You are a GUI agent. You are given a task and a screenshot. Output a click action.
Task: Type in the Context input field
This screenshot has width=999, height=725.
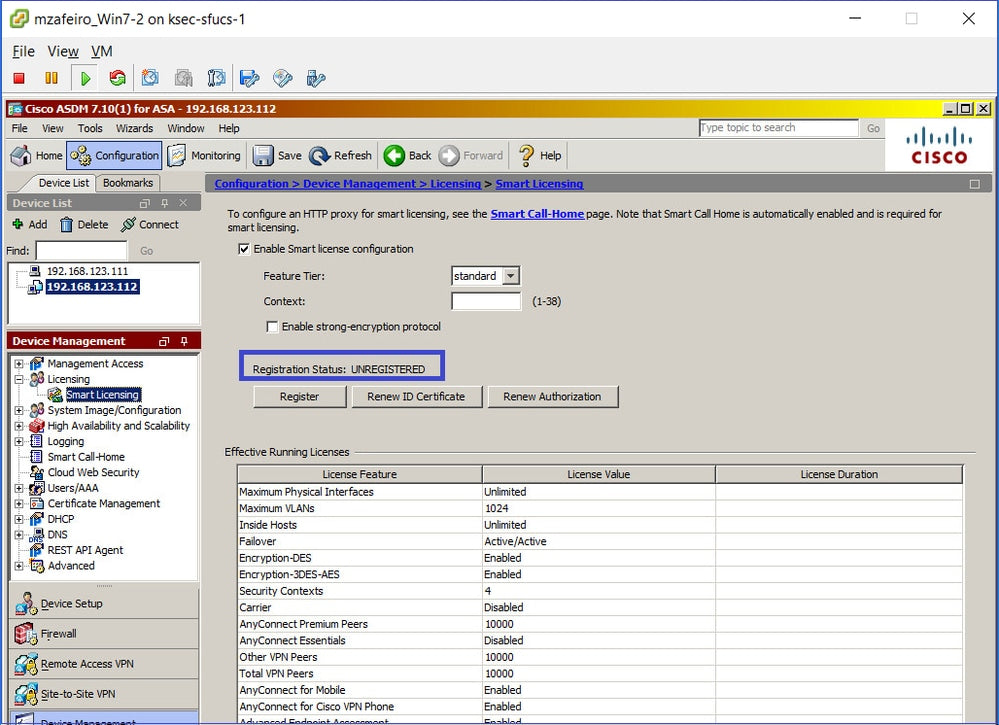pyautogui.click(x=485, y=301)
